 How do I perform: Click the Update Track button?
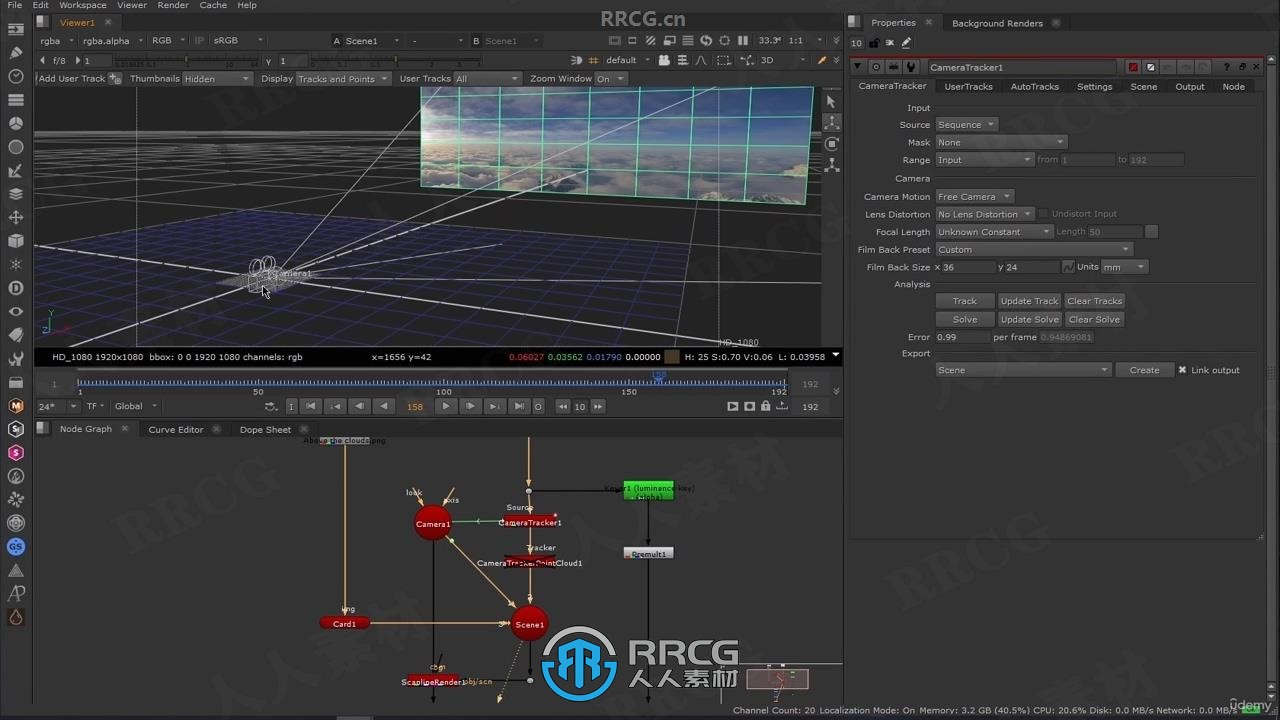coord(1029,301)
